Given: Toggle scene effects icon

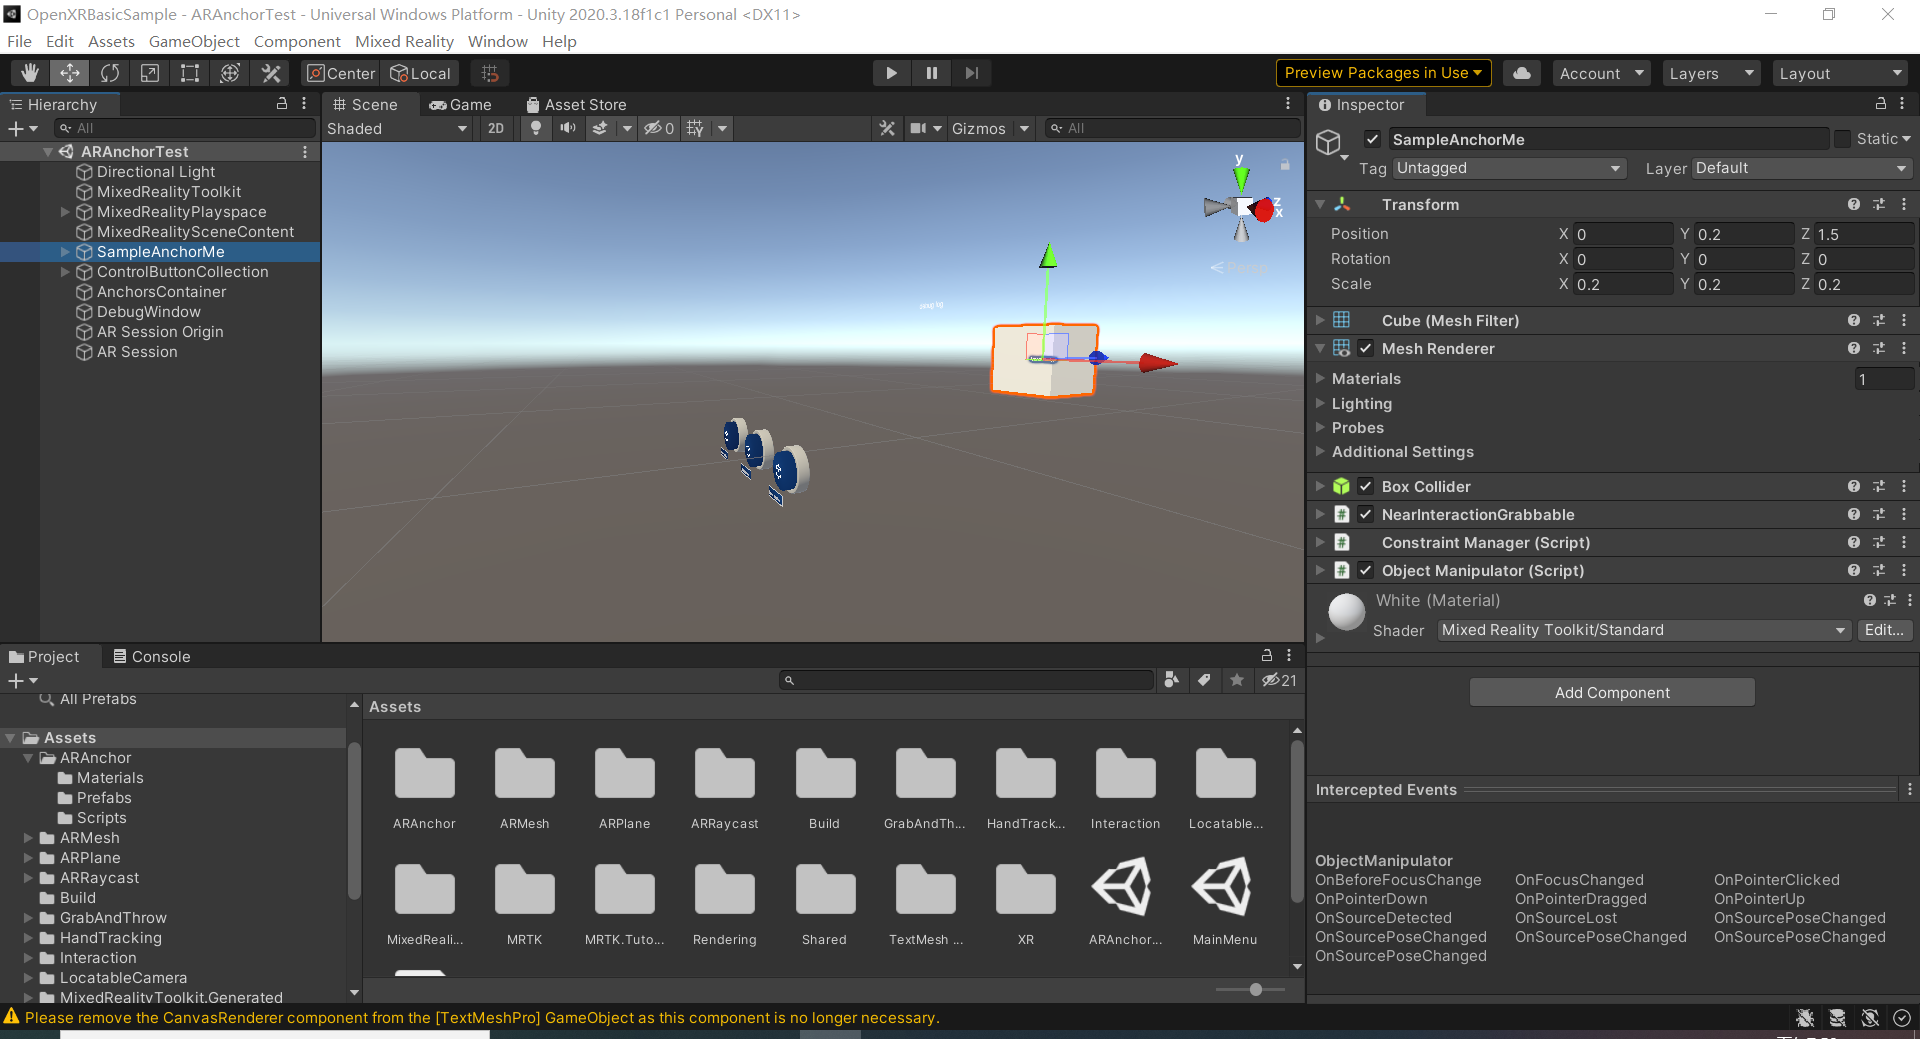Looking at the screenshot, I should click(600, 128).
